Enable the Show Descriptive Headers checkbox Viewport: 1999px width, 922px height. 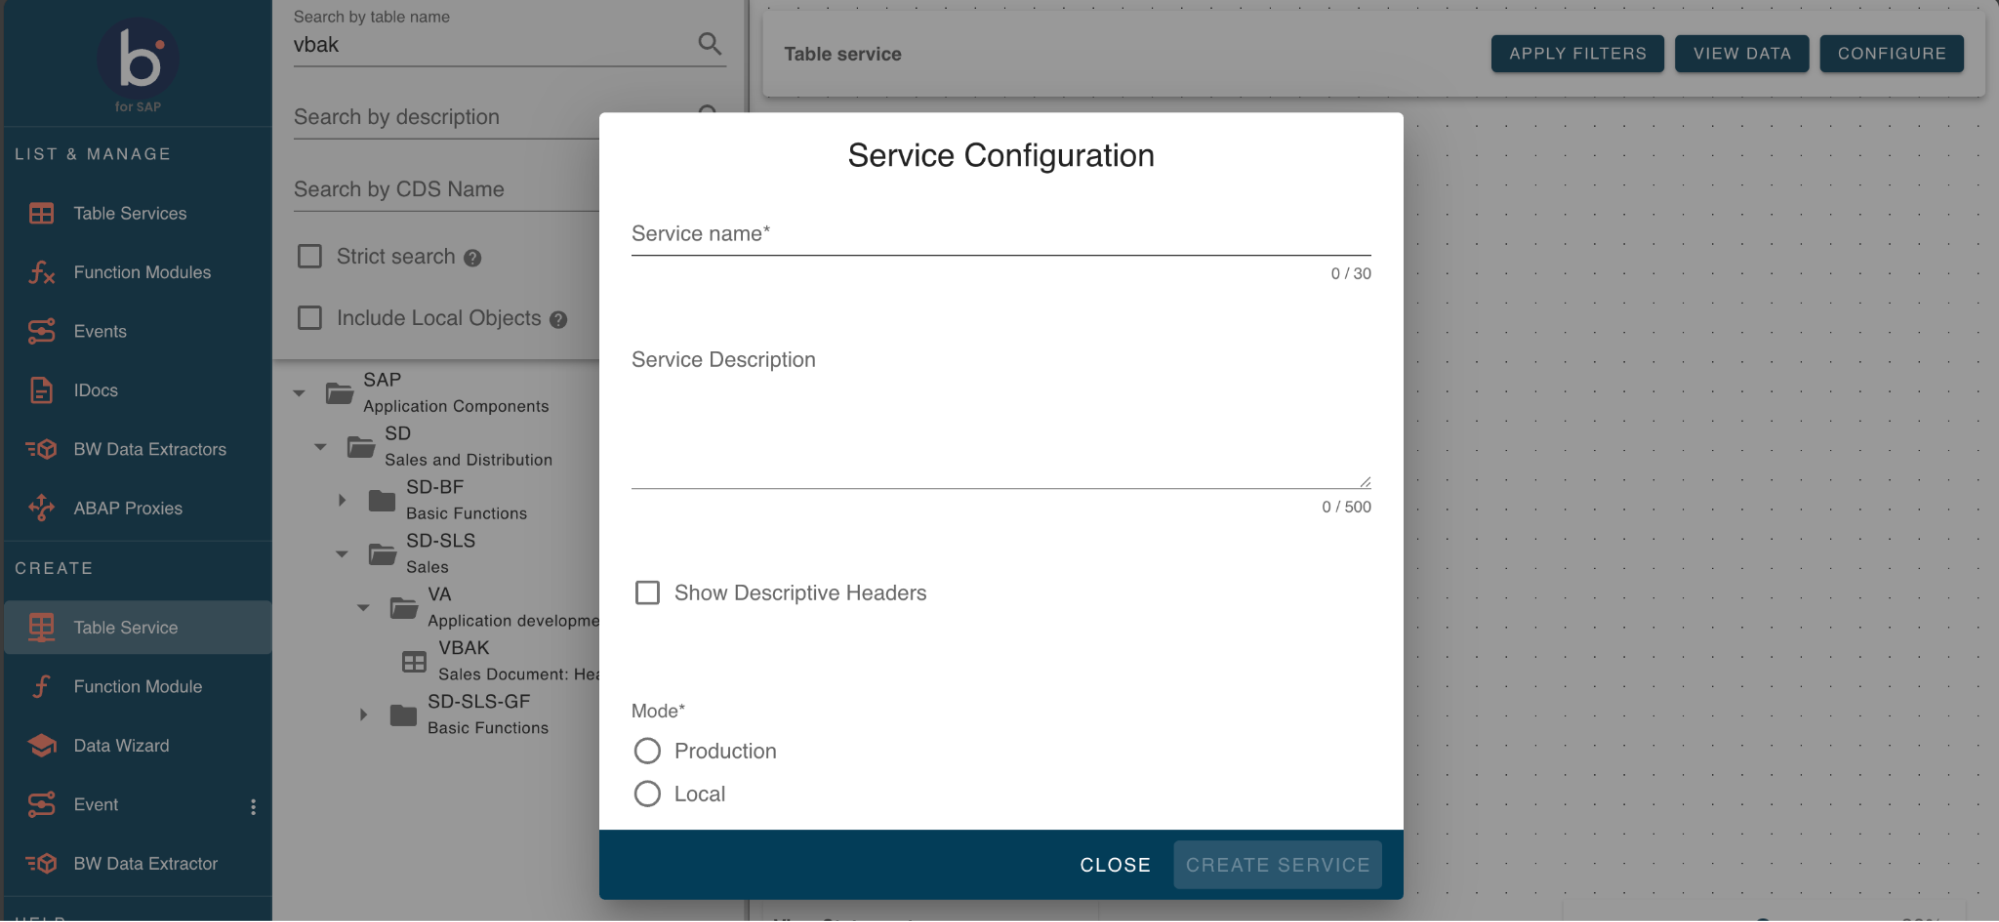click(x=647, y=593)
